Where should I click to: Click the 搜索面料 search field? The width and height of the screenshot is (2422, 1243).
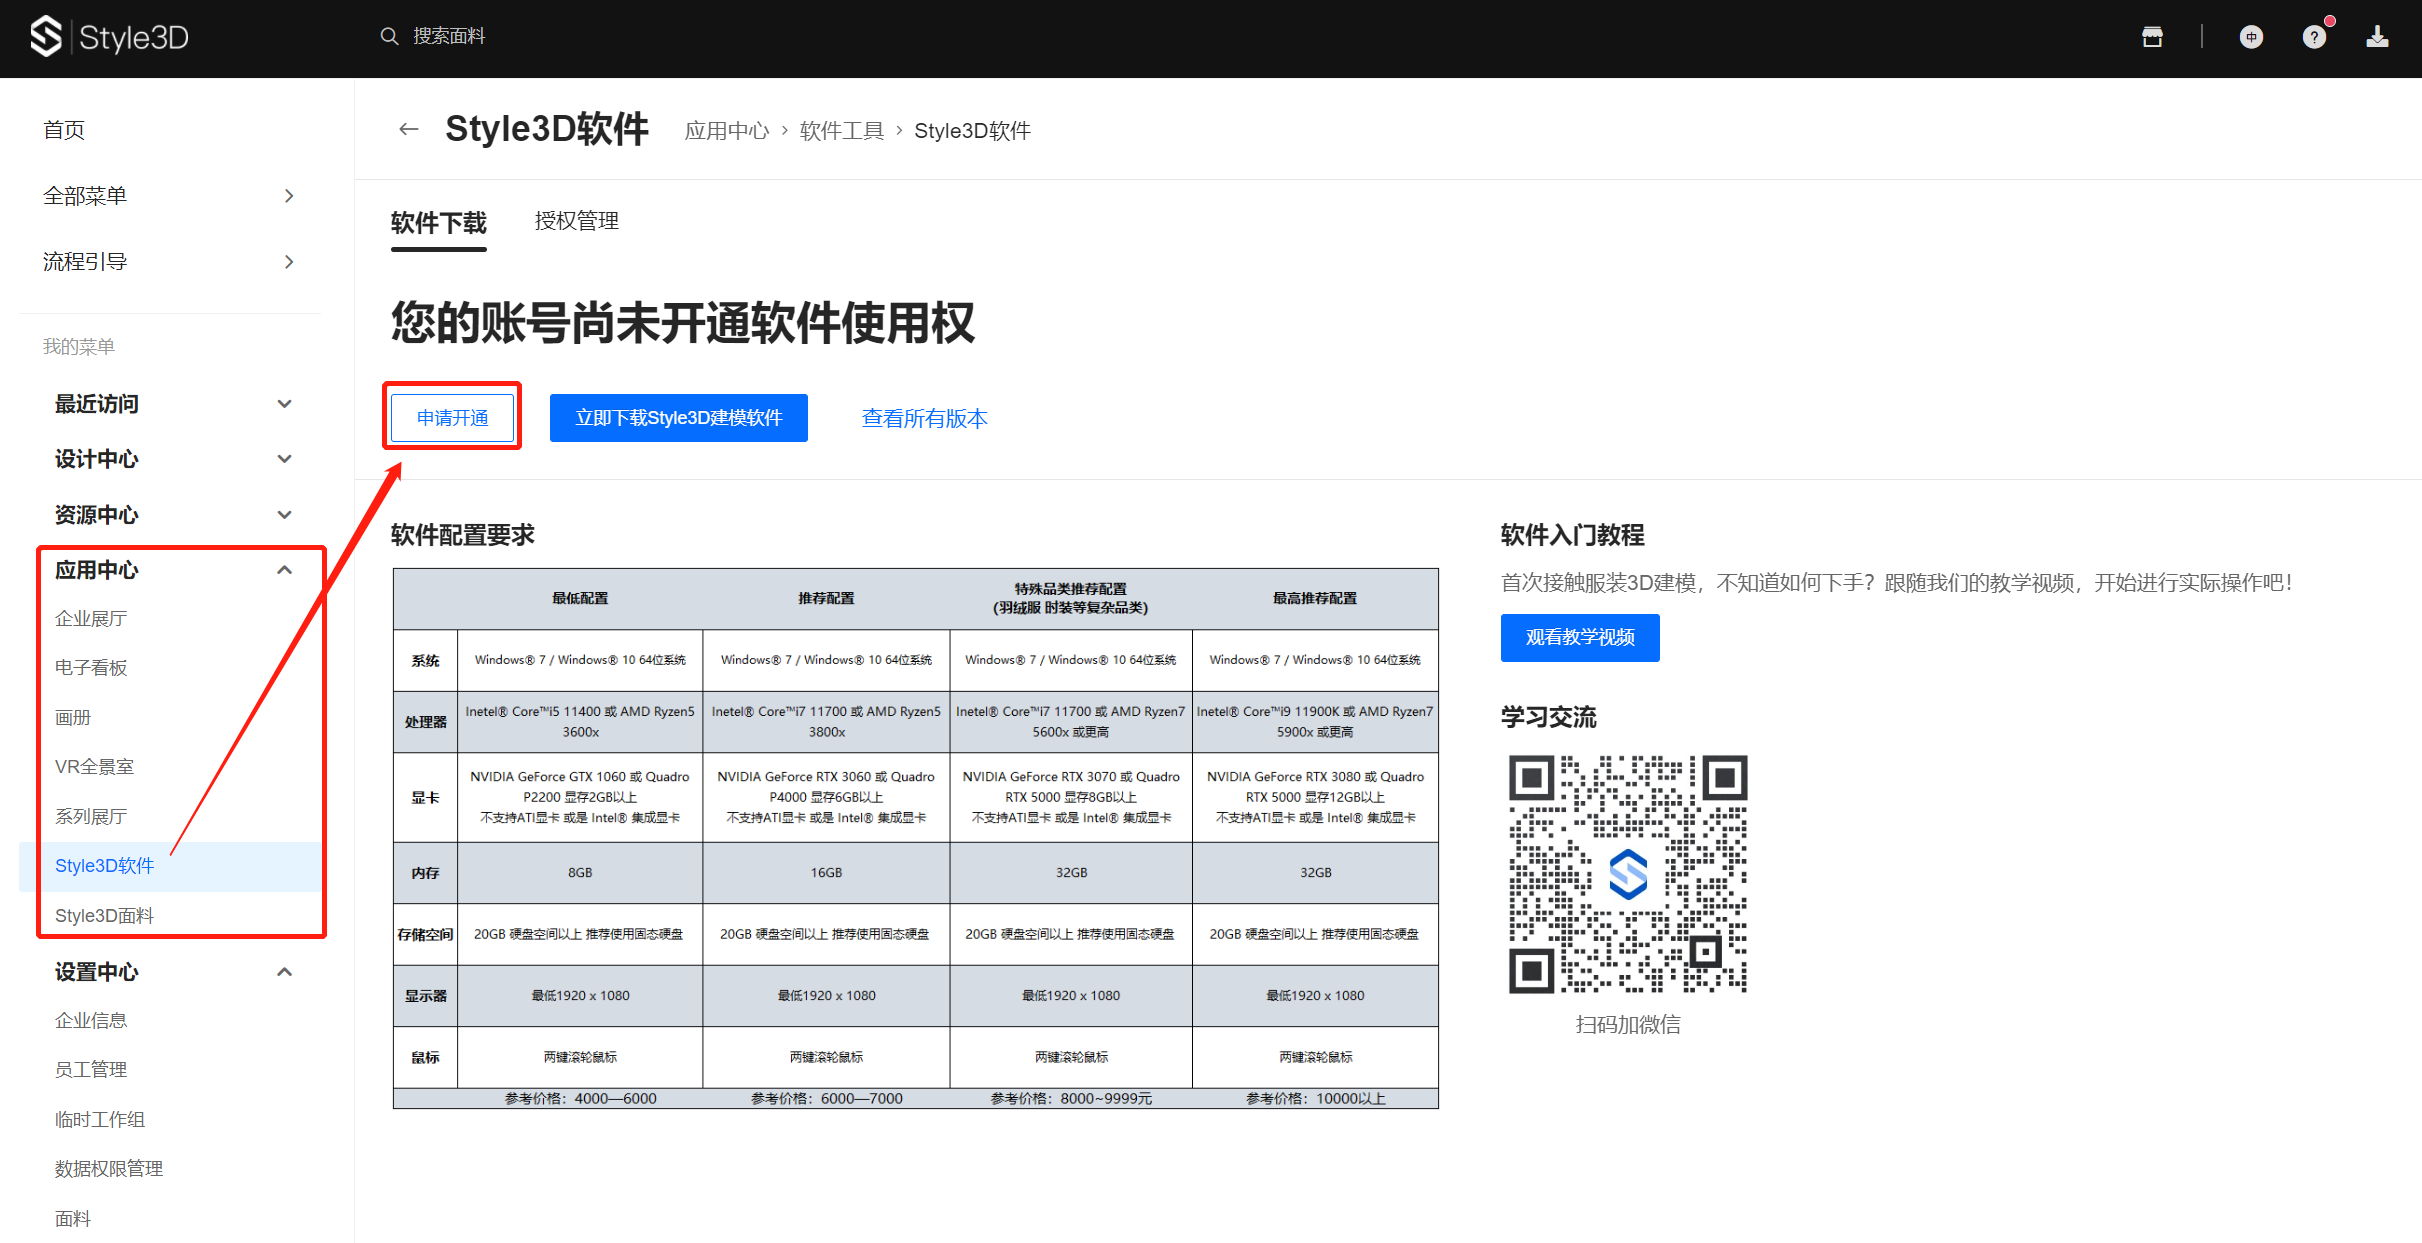(450, 36)
